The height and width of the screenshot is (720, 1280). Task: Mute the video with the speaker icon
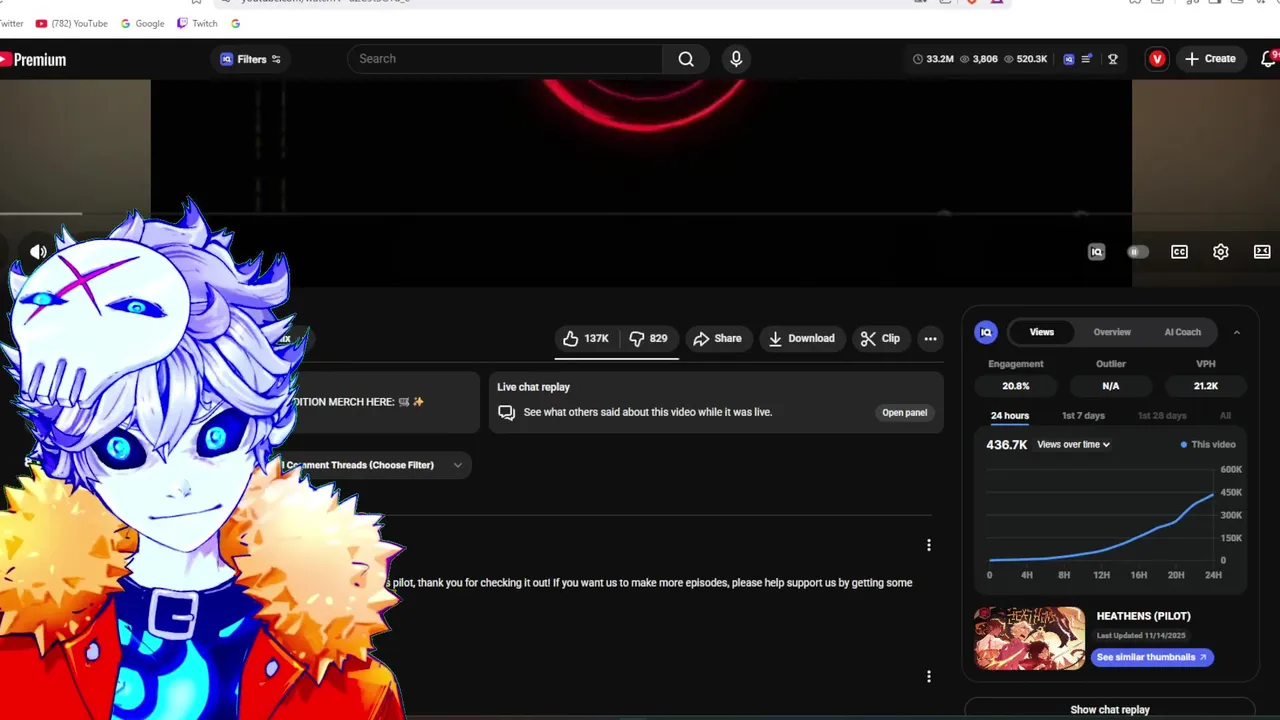[x=38, y=252]
